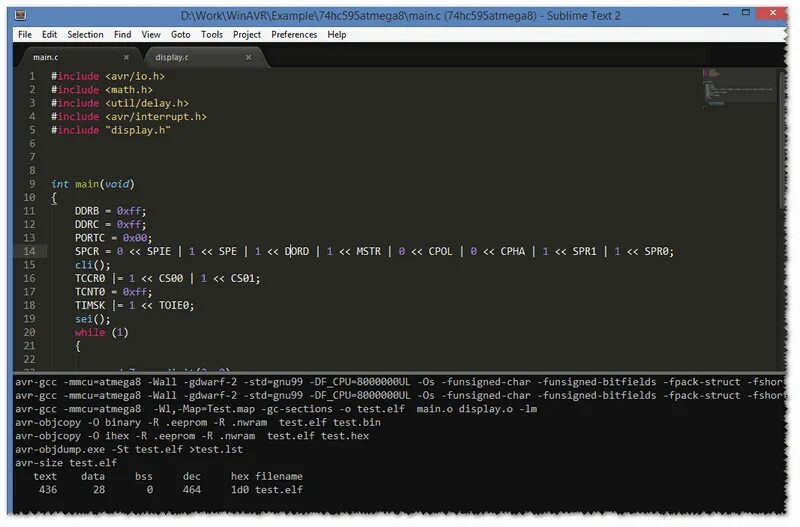Close the display.c tab

pyautogui.click(x=248, y=57)
